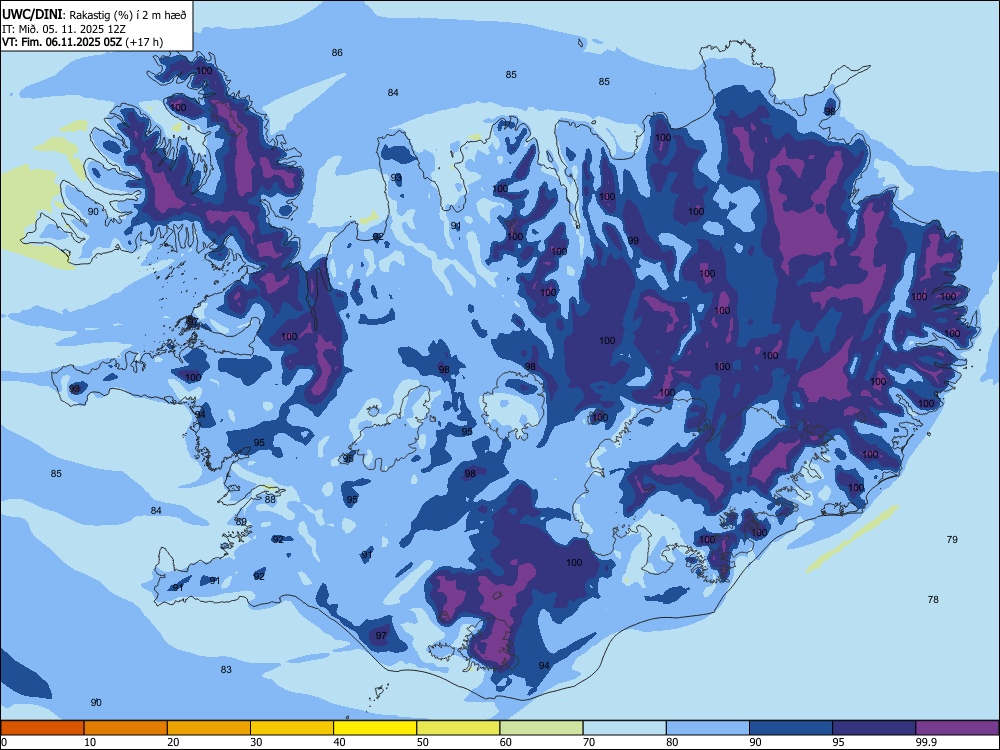The width and height of the screenshot is (1000, 750).
Task: Select the purple above-99.9 legend swatch
Action: pyautogui.click(x=957, y=728)
